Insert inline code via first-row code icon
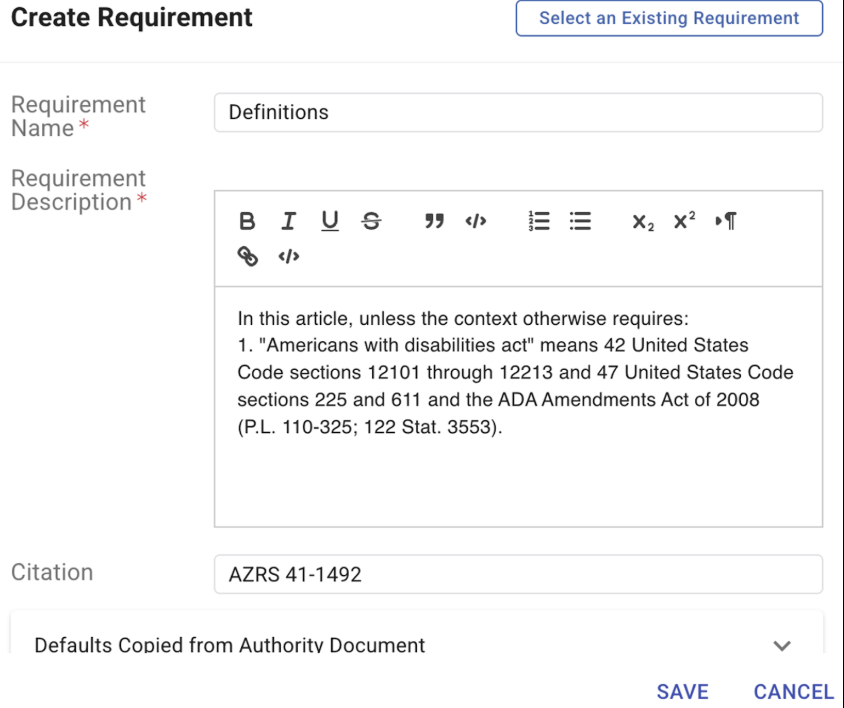Screen dimensions: 844x708 tap(475, 222)
